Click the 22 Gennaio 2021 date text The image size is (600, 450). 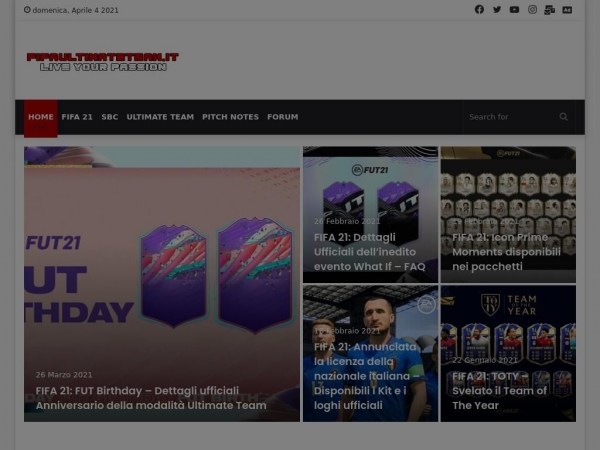pyautogui.click(x=484, y=360)
